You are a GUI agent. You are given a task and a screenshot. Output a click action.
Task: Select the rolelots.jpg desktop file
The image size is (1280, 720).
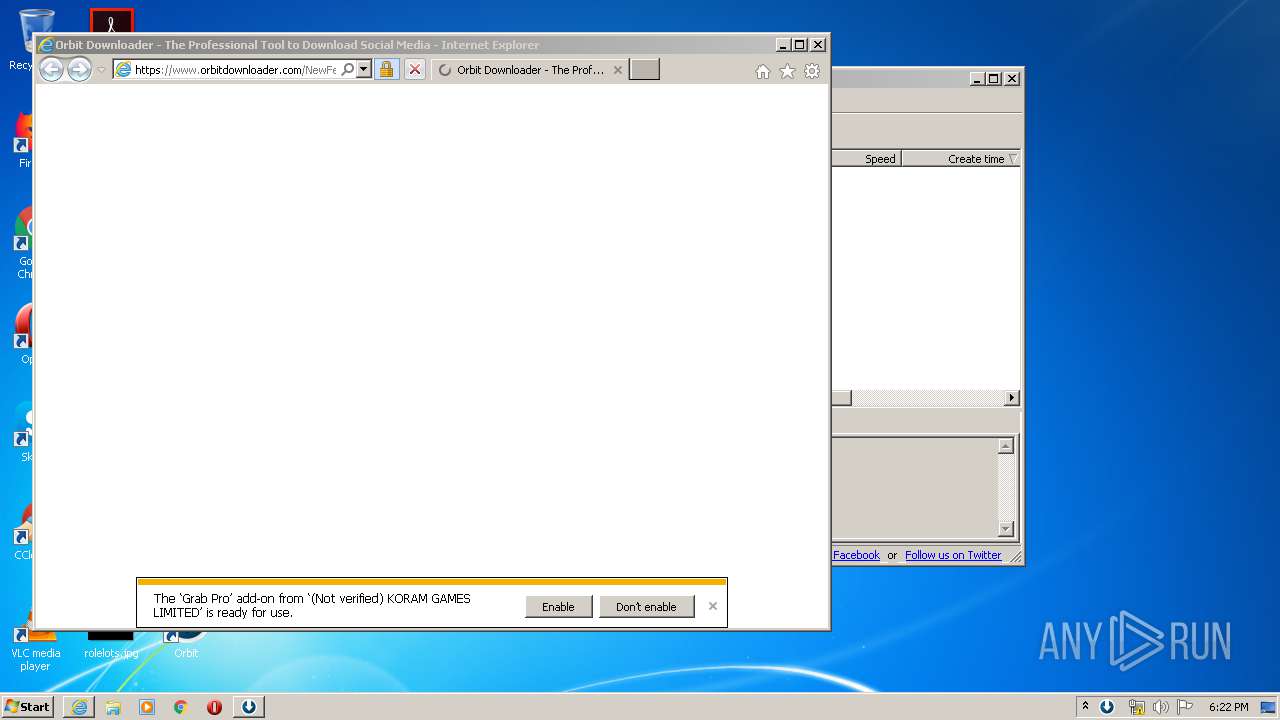(x=111, y=645)
